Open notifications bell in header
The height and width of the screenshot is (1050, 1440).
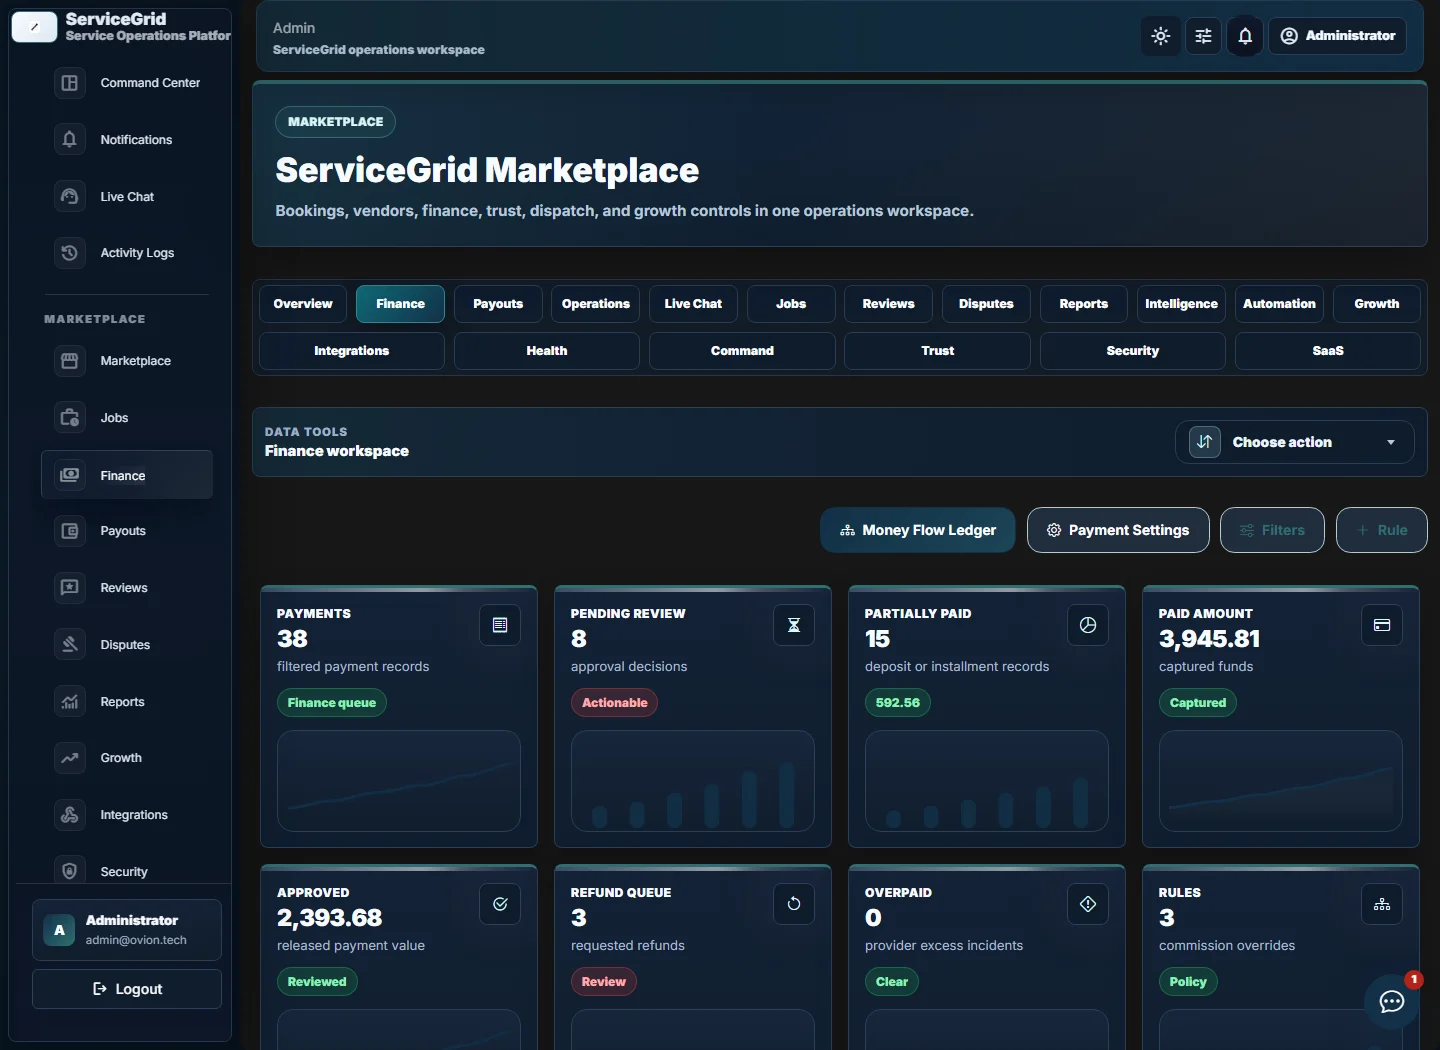click(x=1245, y=36)
